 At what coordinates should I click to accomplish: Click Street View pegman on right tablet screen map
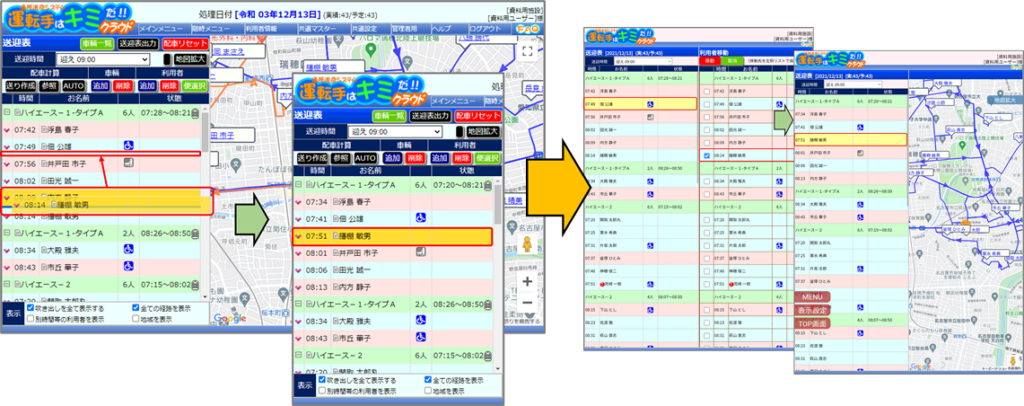tap(1012, 361)
